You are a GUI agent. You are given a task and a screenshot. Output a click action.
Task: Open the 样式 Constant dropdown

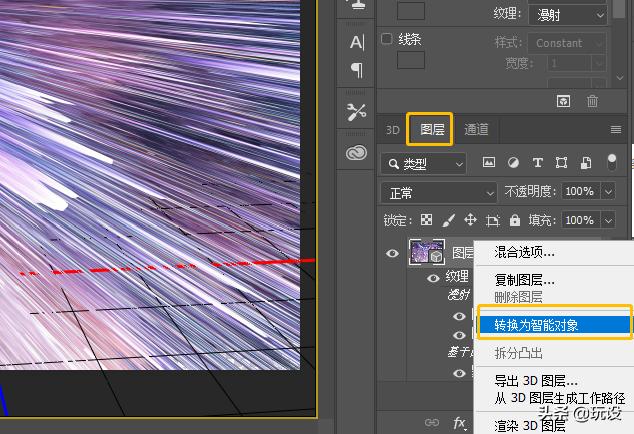567,43
